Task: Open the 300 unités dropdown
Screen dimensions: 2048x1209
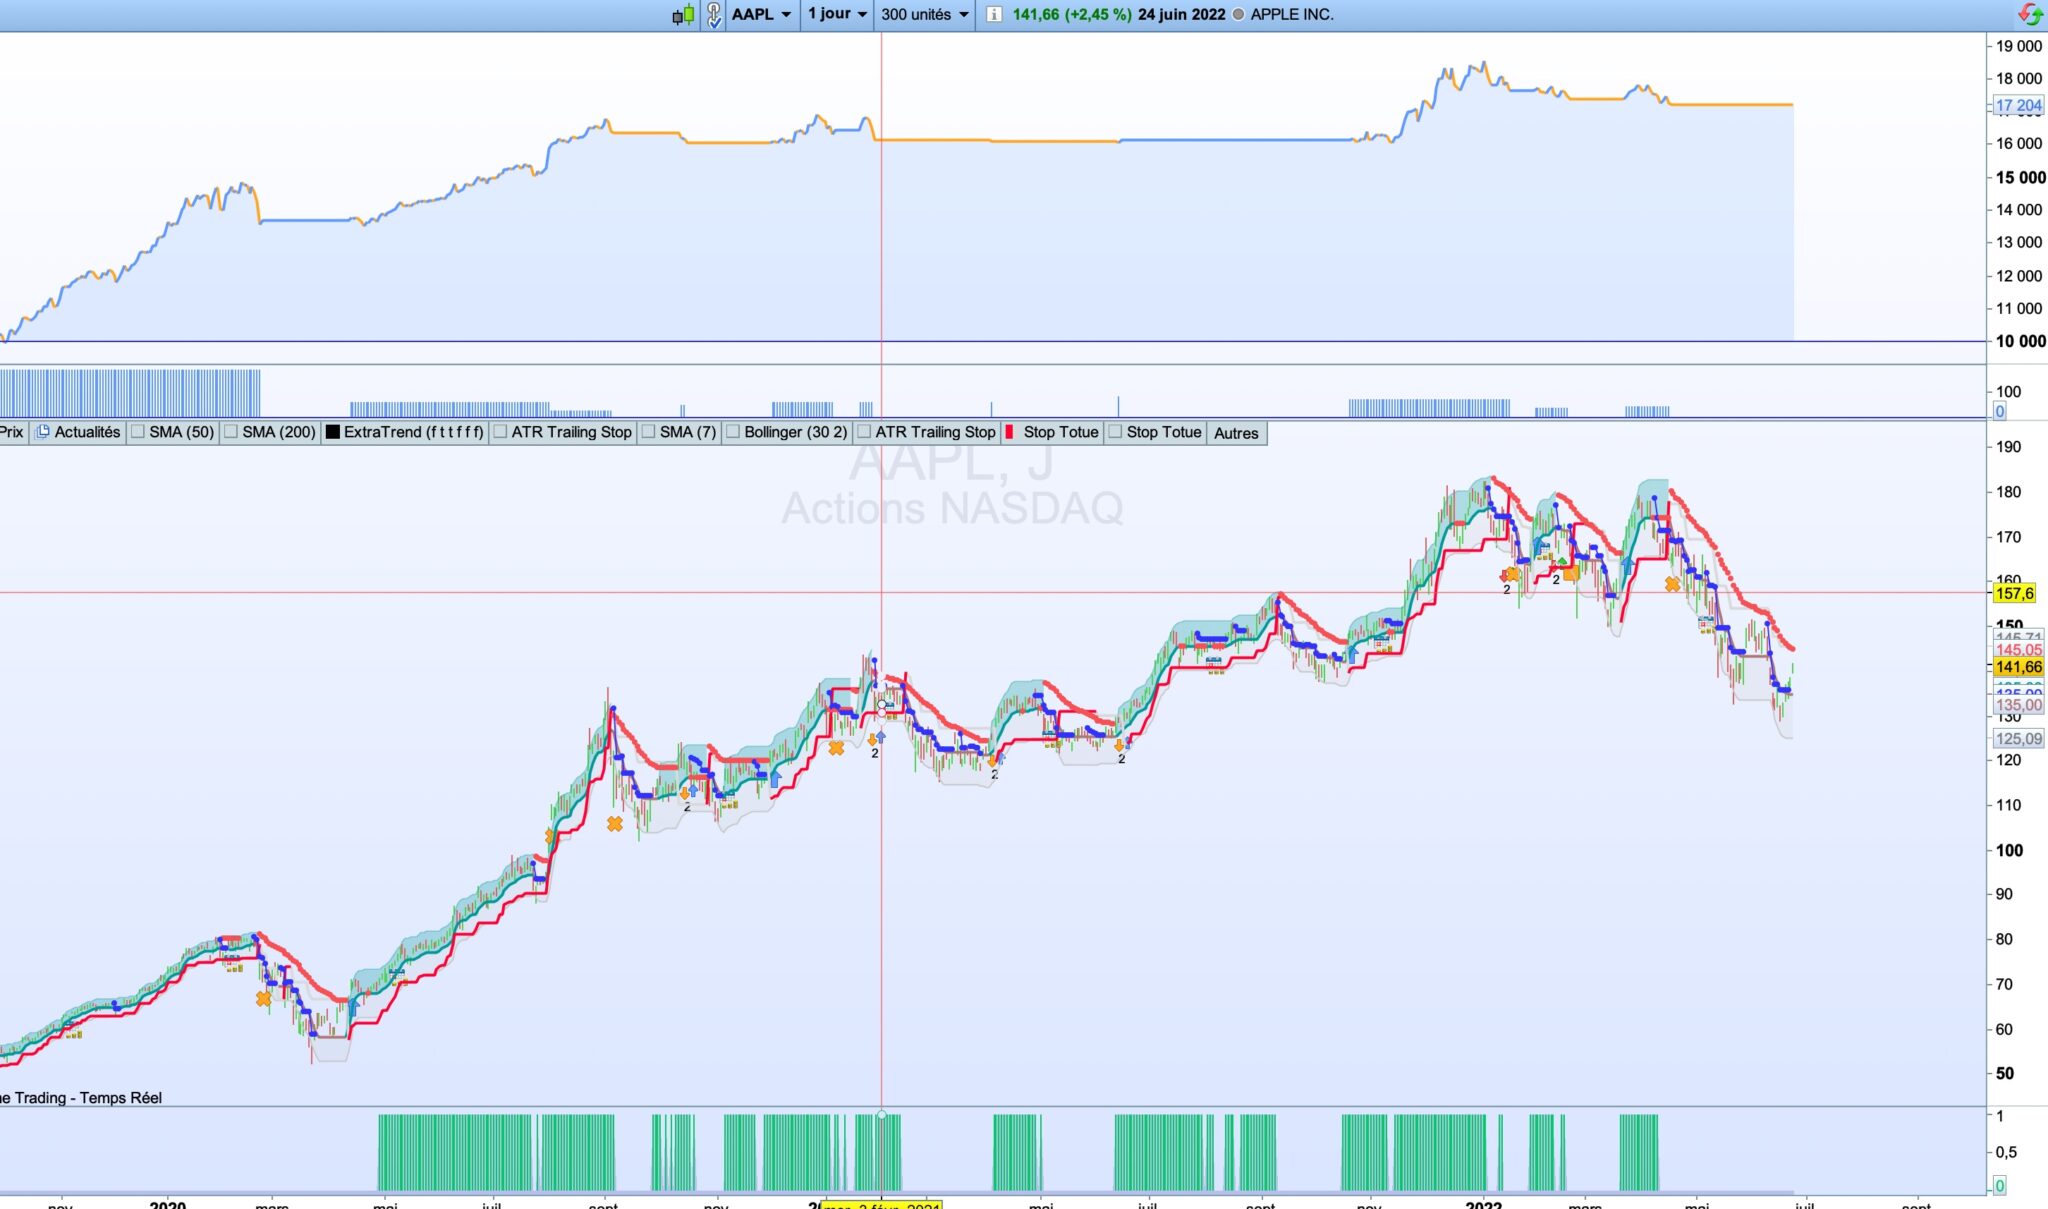Action: [925, 15]
